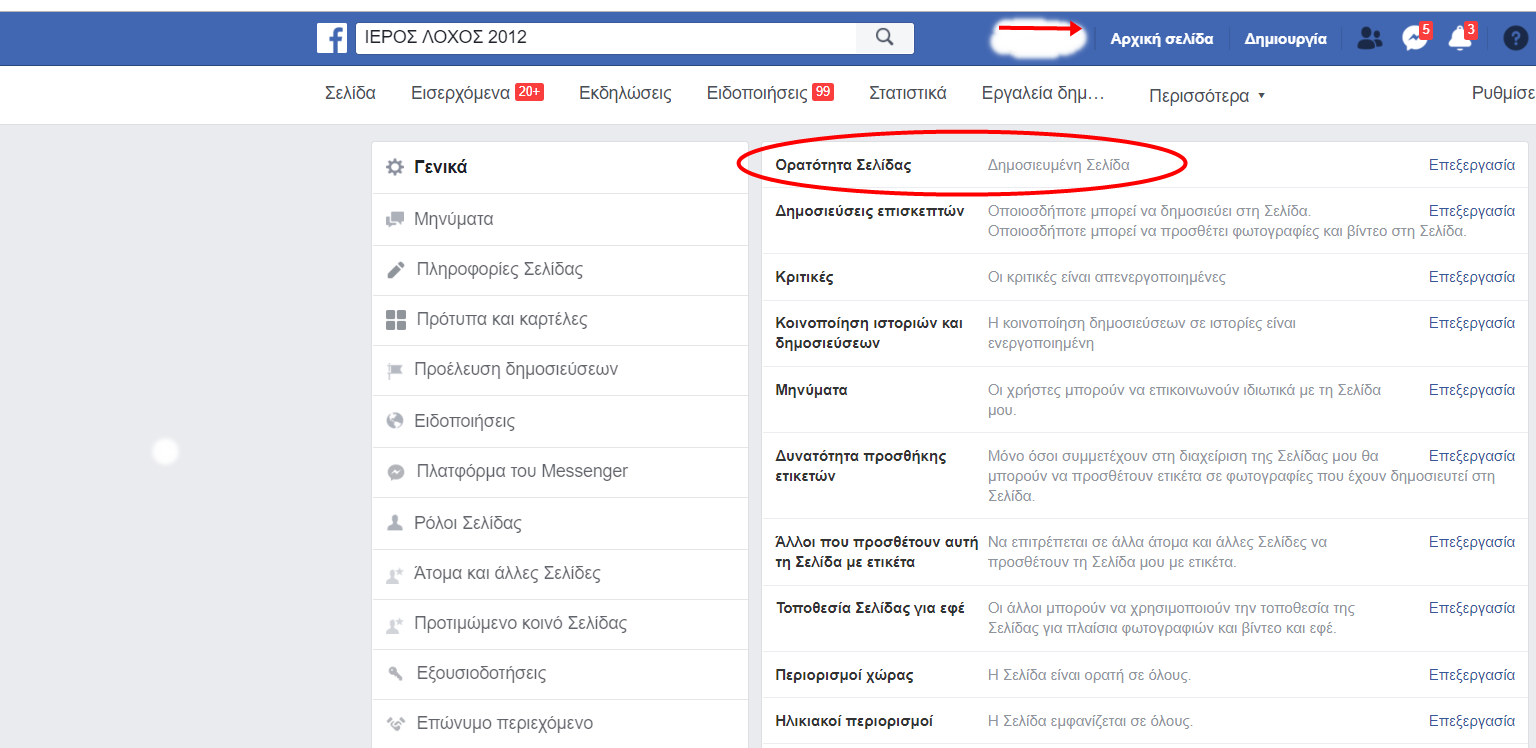Edit Ηλικιακοί περιορισμοί via Επεξεργασία
Viewport: 1536px width, 748px height.
tap(1472, 721)
